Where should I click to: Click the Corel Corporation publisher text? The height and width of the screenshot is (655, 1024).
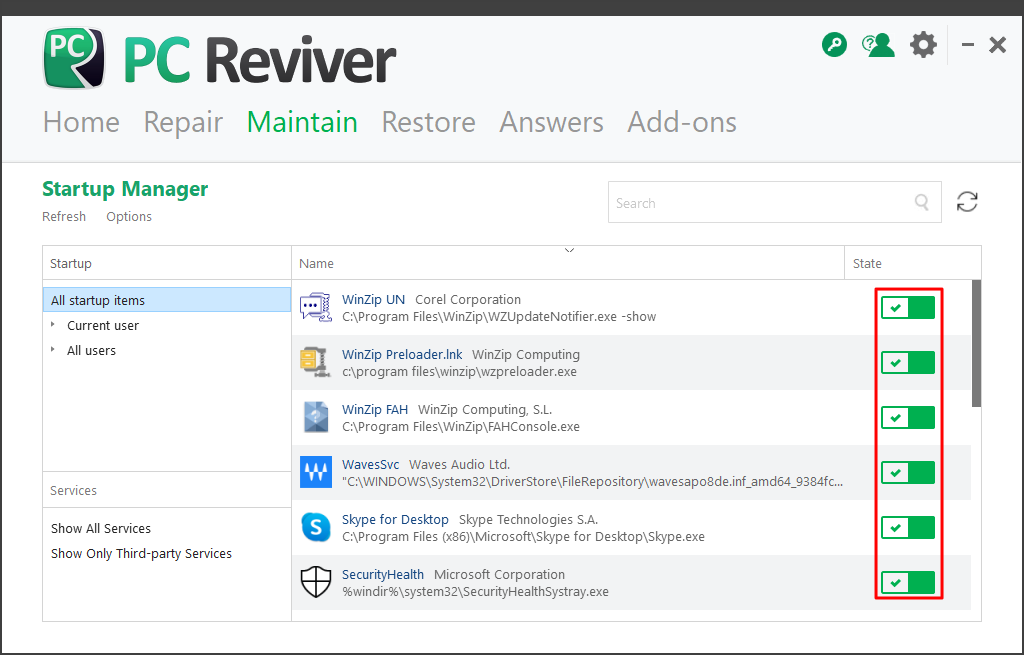pos(468,299)
